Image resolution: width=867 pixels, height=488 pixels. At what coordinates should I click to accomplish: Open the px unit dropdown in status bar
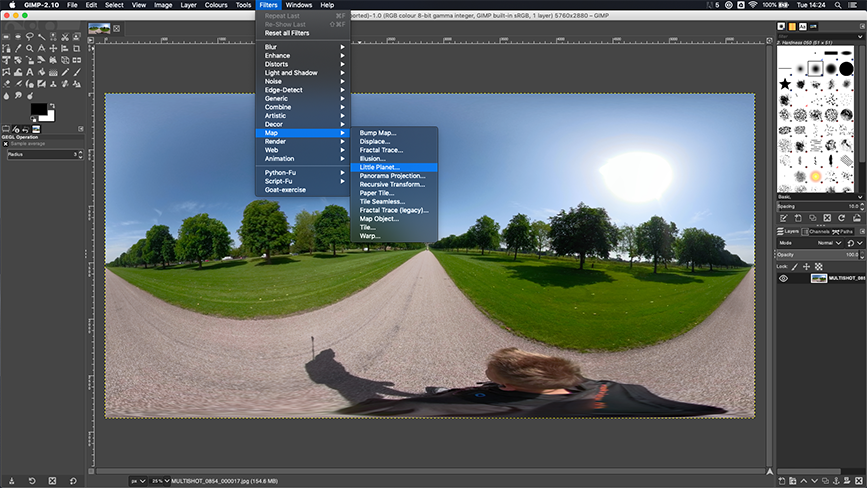[138, 481]
